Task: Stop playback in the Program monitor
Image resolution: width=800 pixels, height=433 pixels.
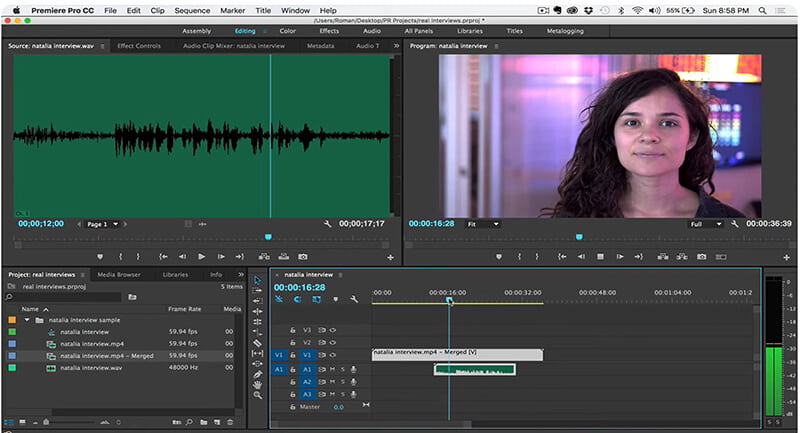Action: click(x=601, y=257)
